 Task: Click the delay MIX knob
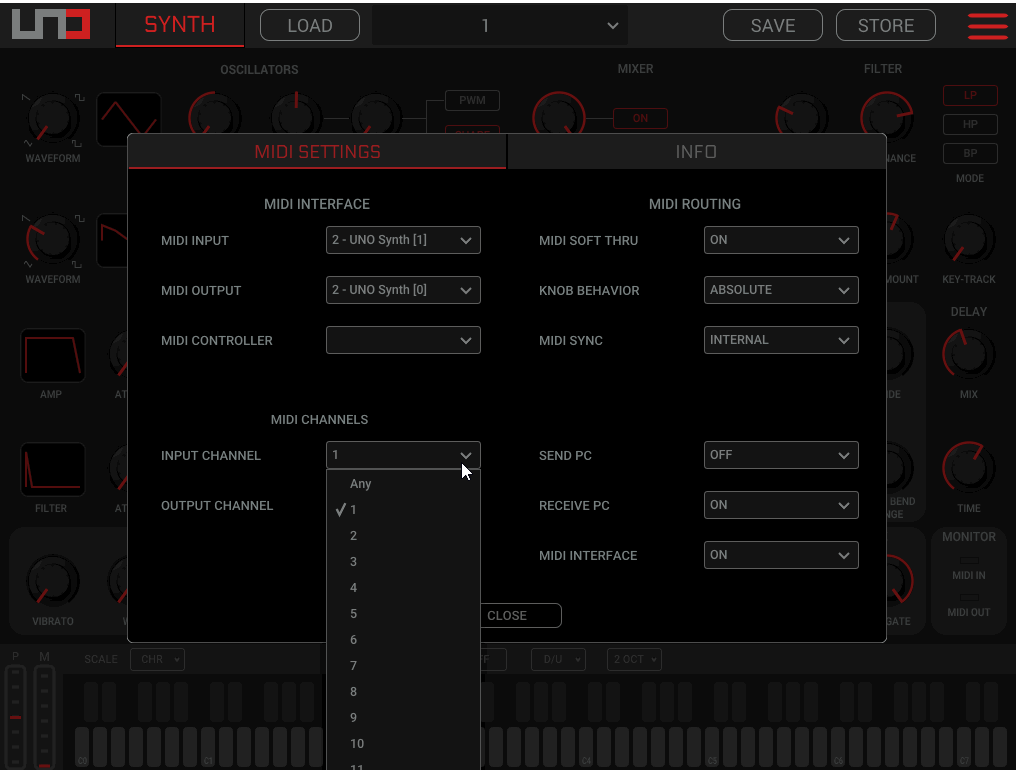[969, 355]
